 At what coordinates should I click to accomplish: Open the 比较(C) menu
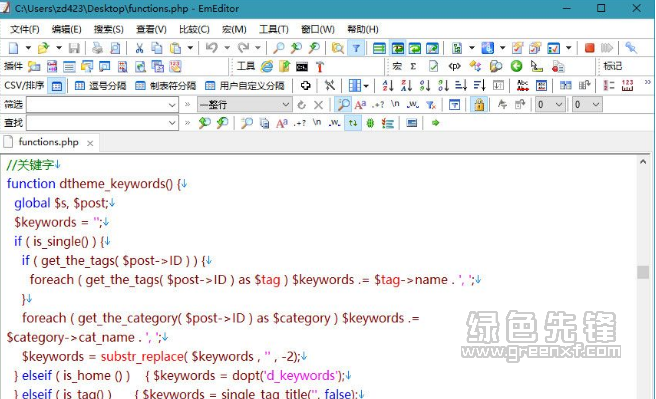pos(194,29)
